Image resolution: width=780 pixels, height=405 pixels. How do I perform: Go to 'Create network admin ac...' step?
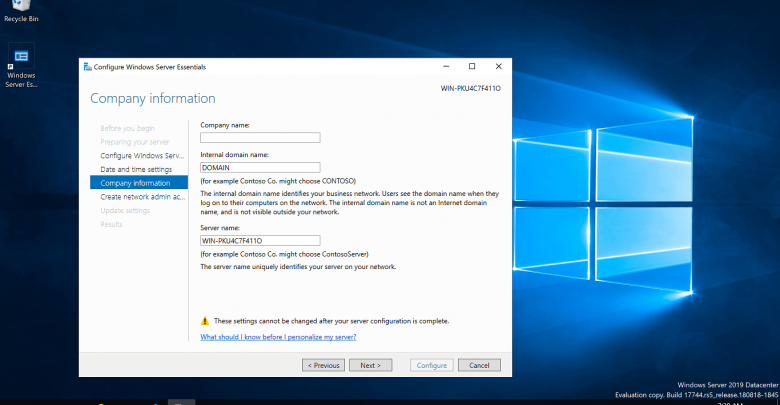click(143, 197)
